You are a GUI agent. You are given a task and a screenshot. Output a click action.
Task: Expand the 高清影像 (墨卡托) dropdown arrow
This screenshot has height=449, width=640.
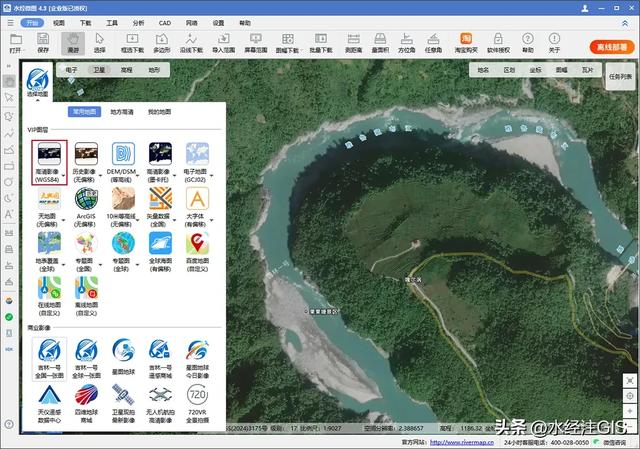(x=174, y=176)
